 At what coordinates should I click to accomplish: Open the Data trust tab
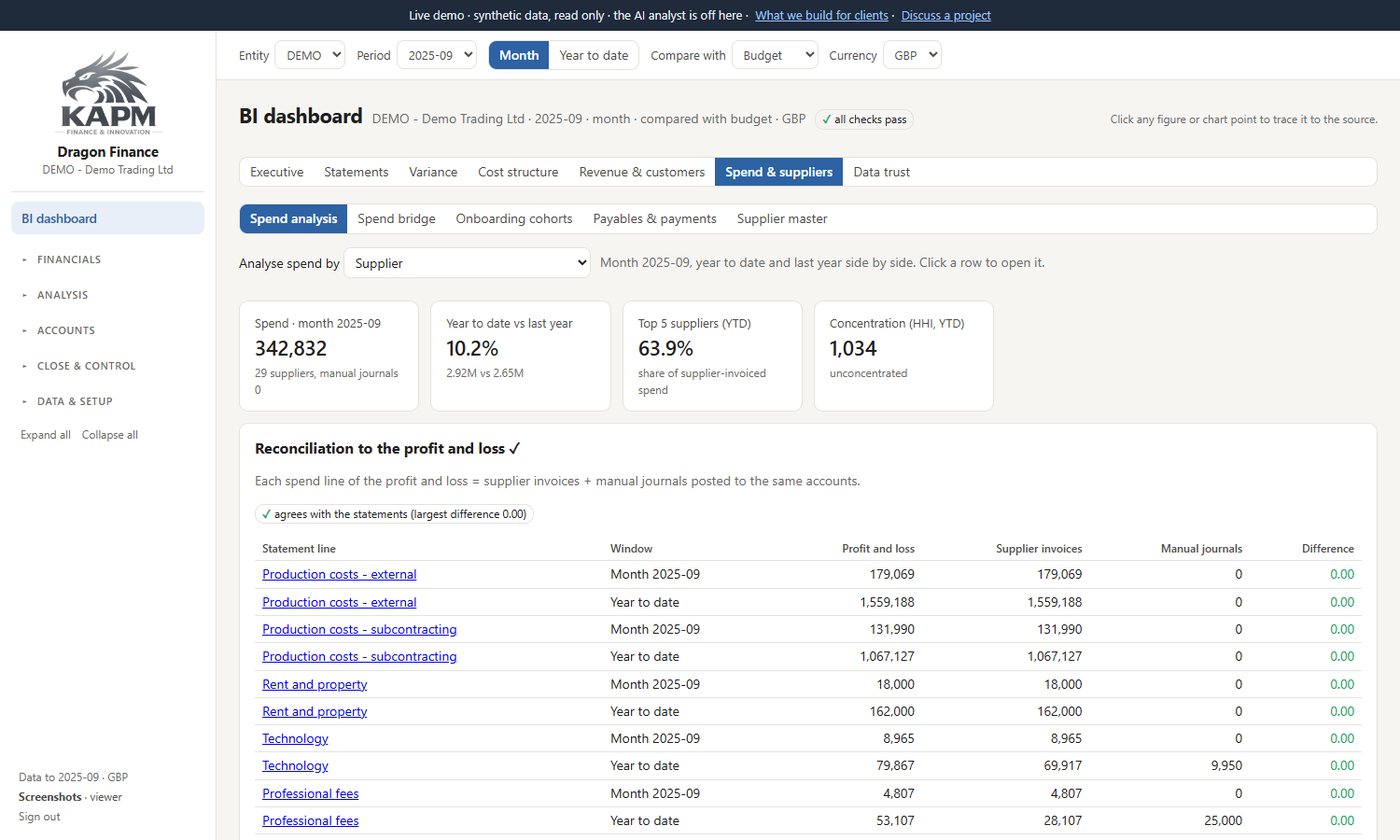882,172
